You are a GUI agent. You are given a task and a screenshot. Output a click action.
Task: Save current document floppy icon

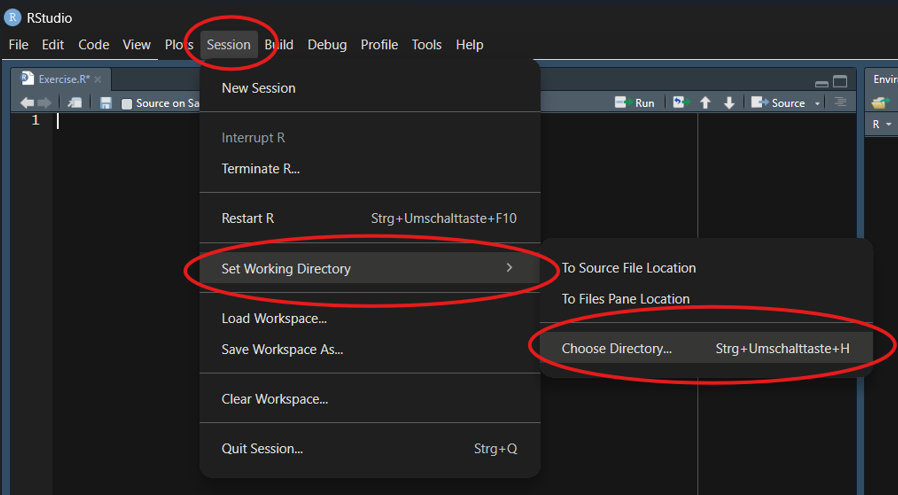[105, 103]
